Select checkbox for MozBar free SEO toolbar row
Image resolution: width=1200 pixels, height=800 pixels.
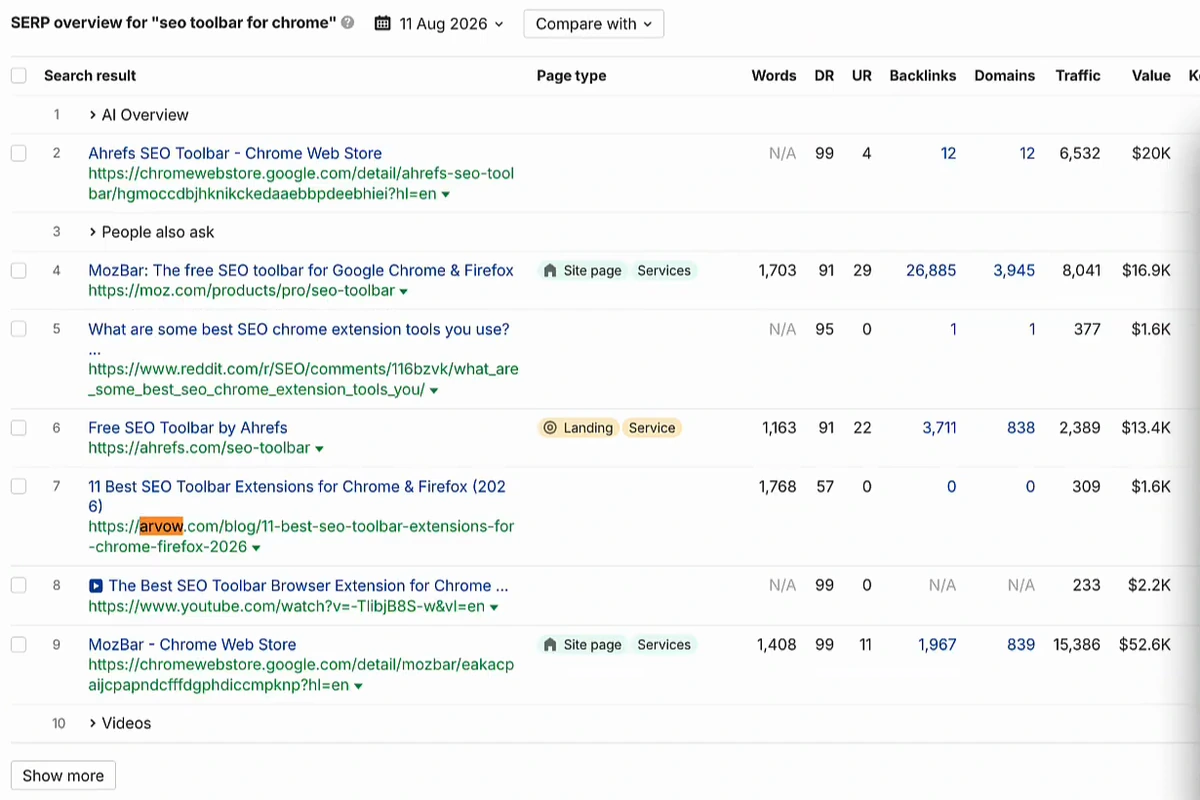click(x=18, y=270)
